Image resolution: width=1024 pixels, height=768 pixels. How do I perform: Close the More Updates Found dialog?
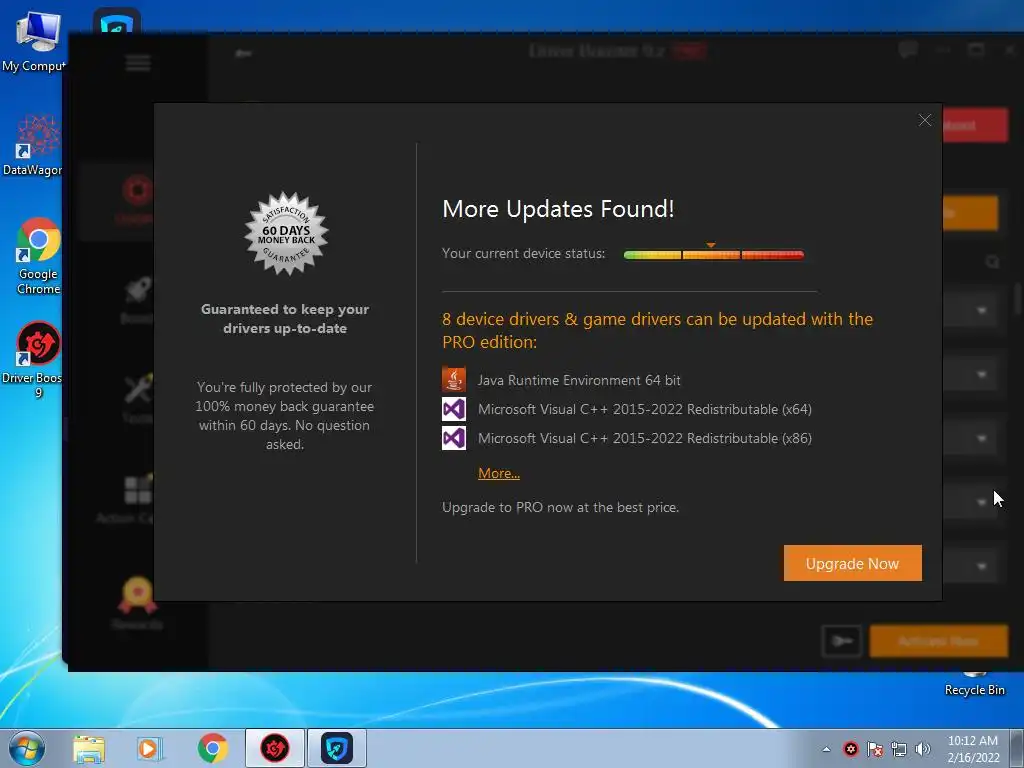click(925, 120)
